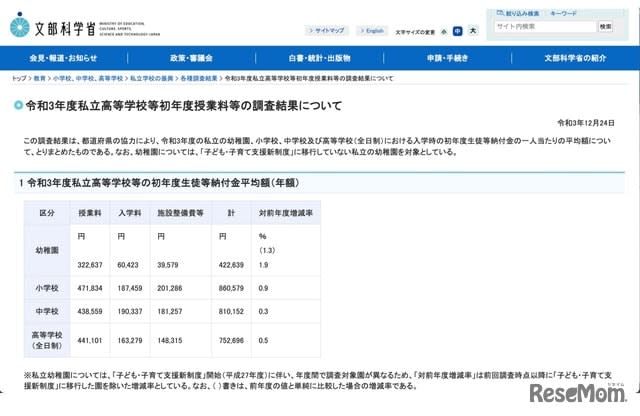
Task: Open 白書・統計・出版物 menu
Action: [320, 58]
